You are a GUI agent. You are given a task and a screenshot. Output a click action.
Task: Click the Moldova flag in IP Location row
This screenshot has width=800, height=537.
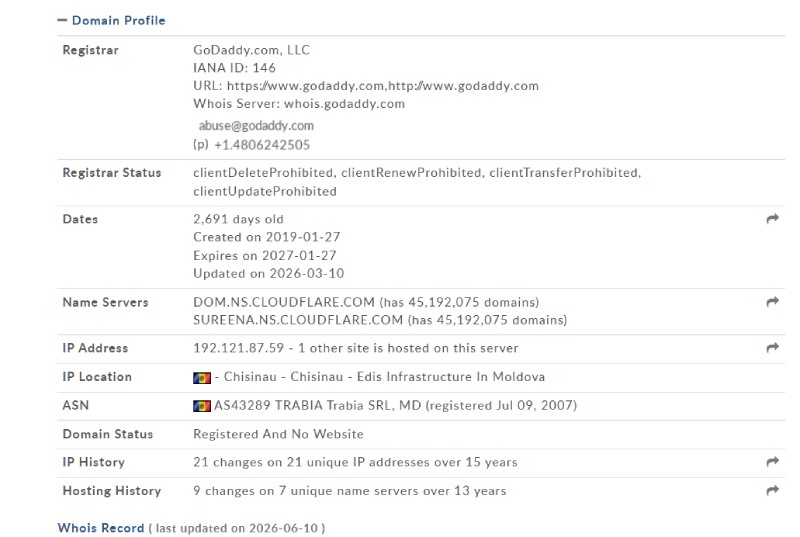coord(202,377)
